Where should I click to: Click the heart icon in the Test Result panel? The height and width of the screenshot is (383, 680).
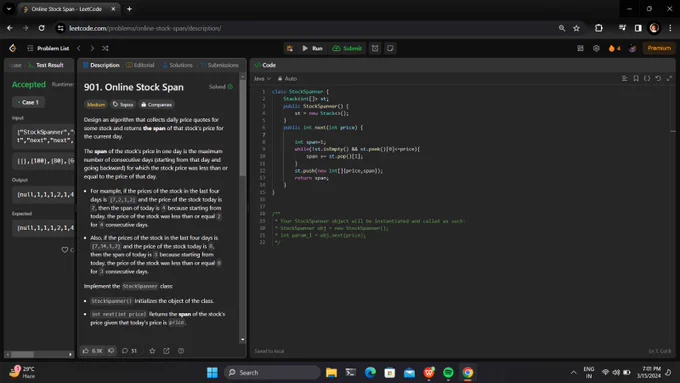(65, 250)
